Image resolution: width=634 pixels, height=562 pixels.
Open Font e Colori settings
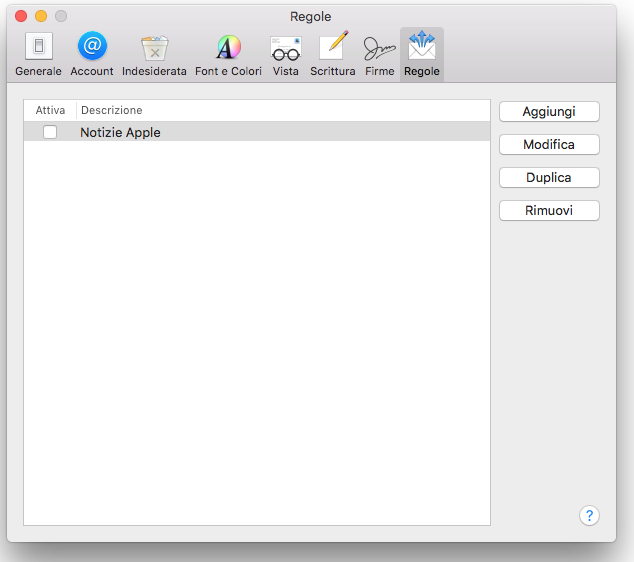(x=228, y=54)
